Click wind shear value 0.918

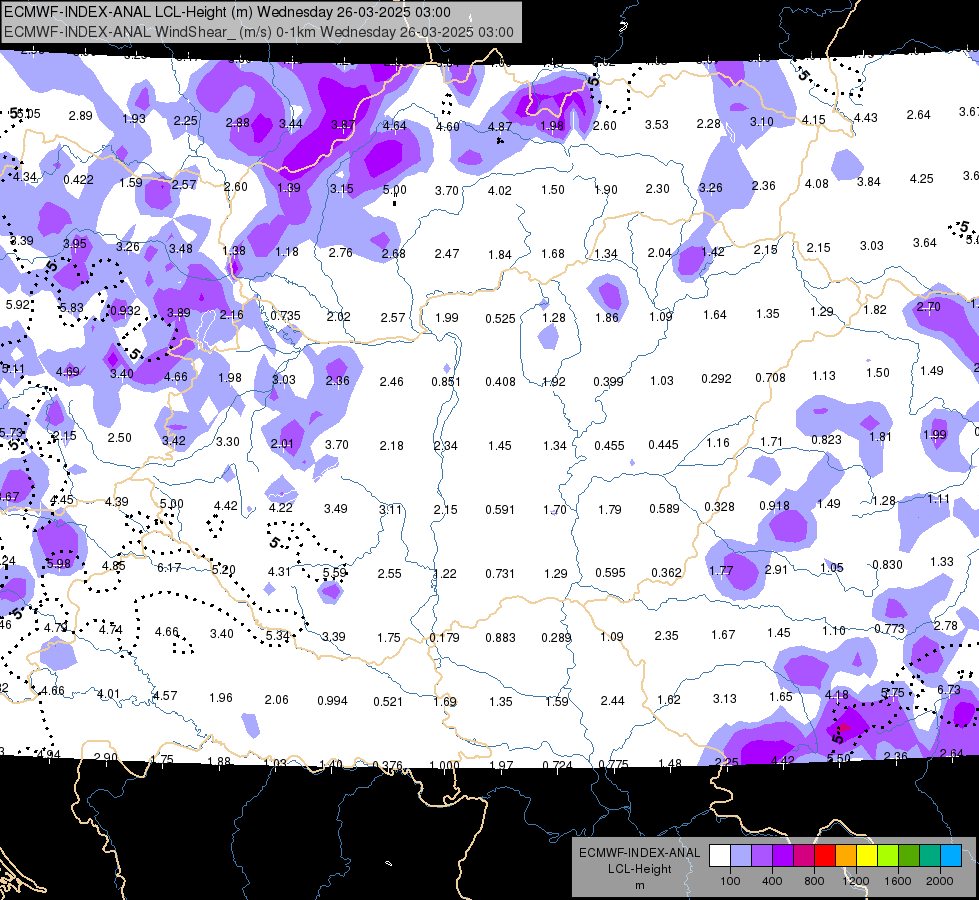(x=774, y=505)
